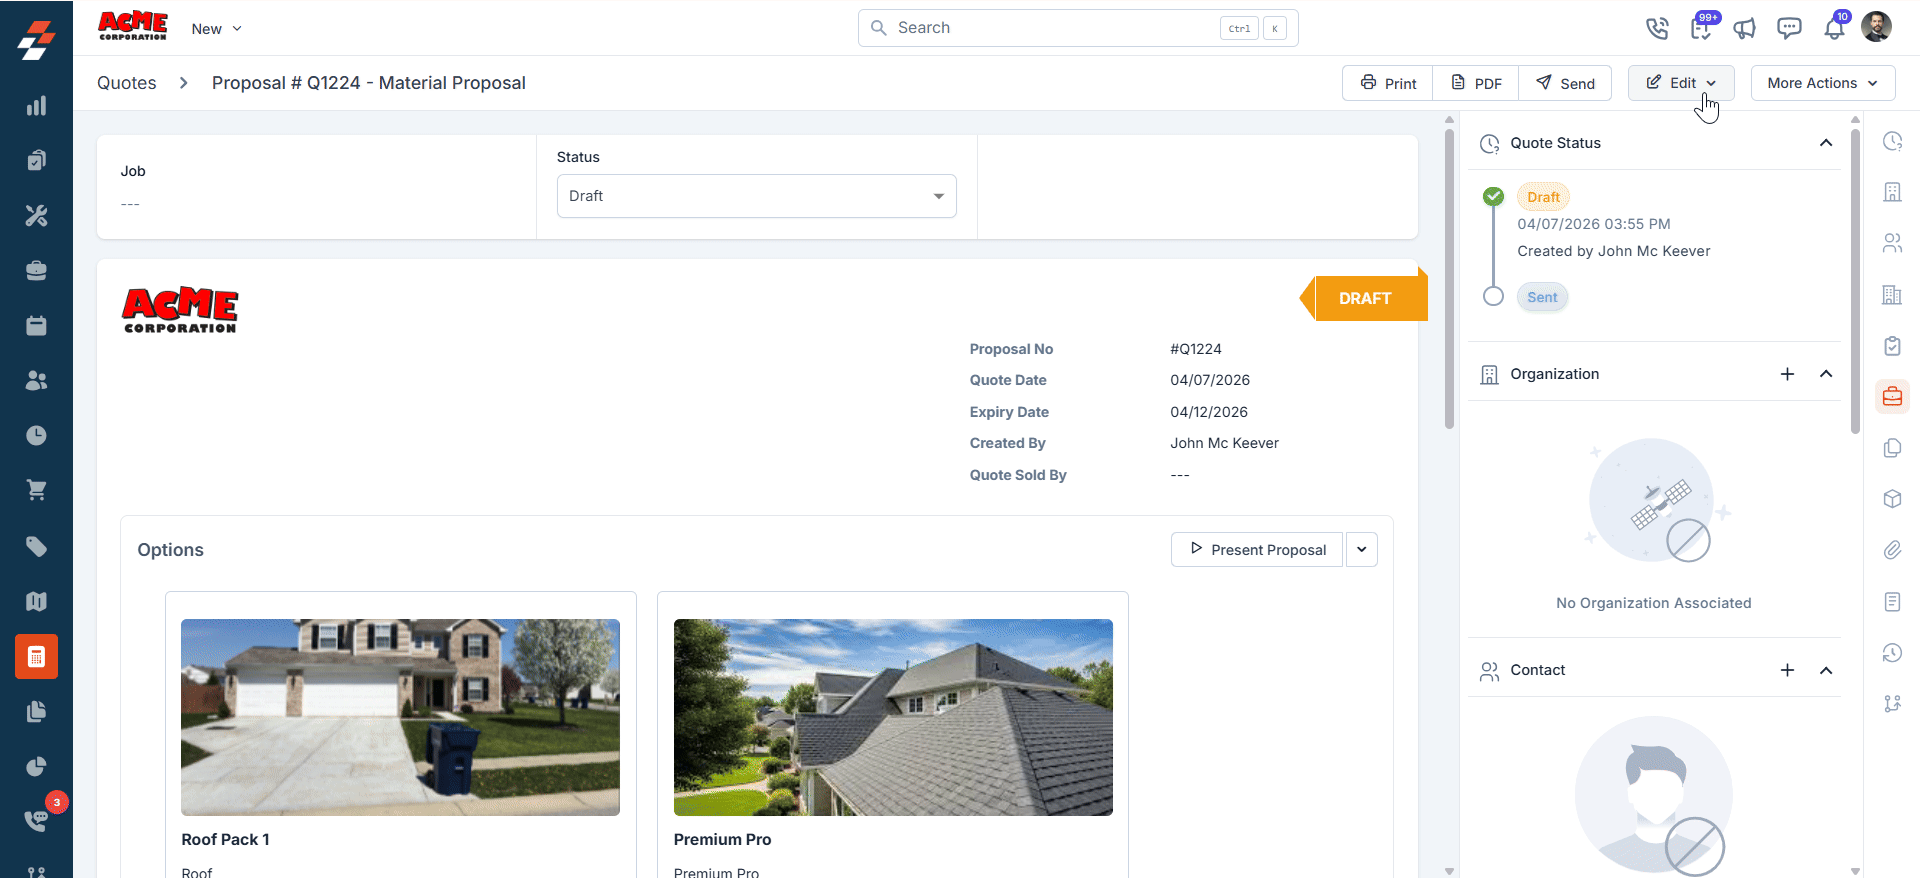This screenshot has width=1920, height=878.
Task: Open the 99+ badge calendar icon in header
Action: (1701, 28)
